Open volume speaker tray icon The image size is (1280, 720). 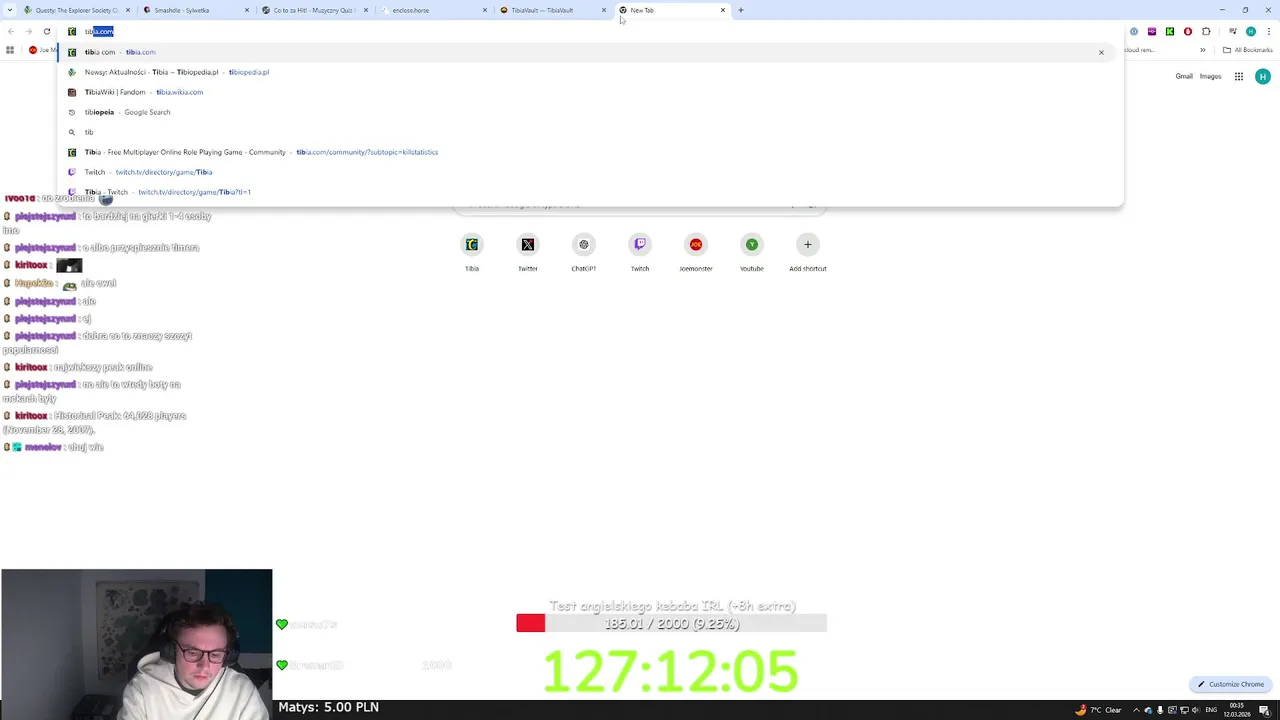pos(1196,710)
